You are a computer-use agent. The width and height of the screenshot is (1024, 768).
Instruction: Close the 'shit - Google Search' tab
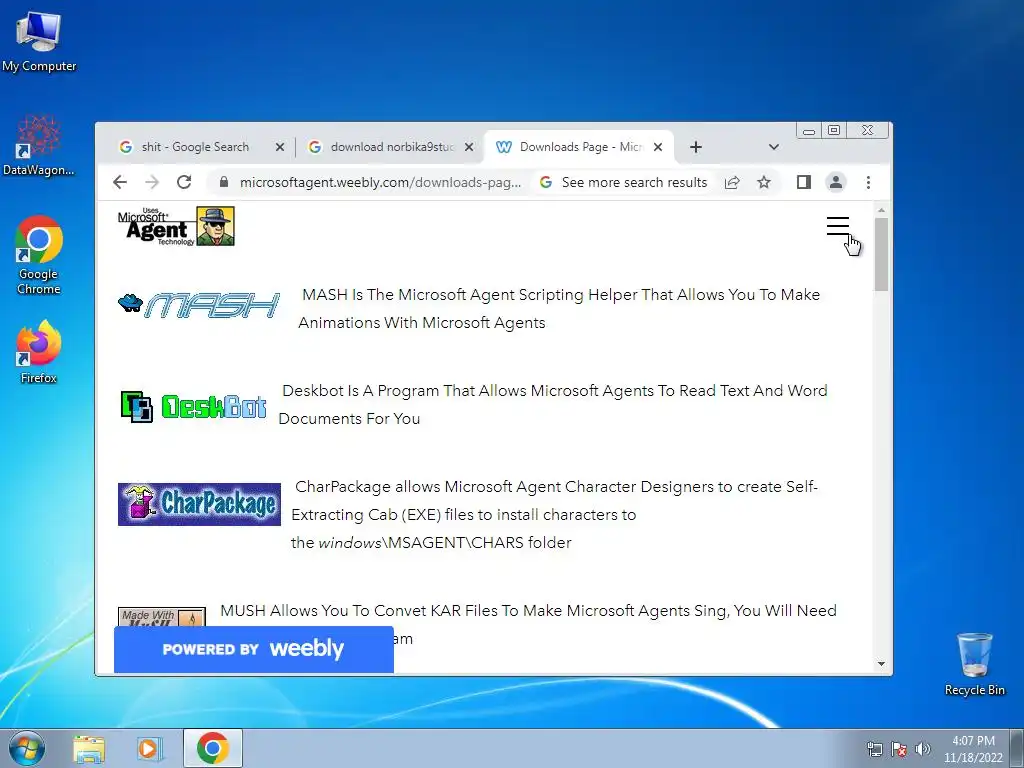[x=280, y=147]
